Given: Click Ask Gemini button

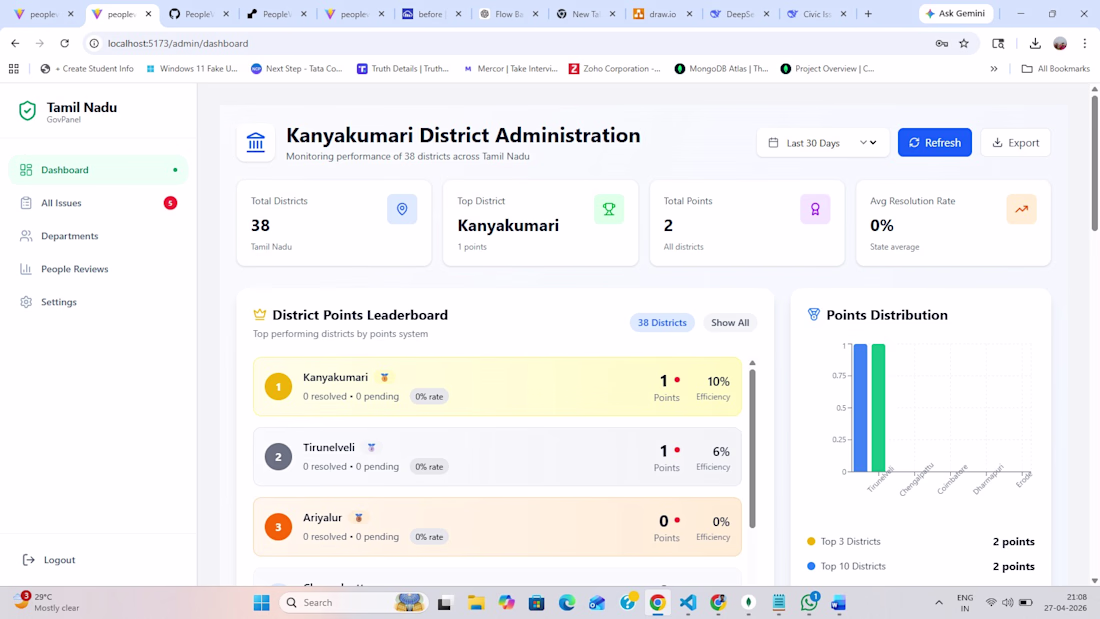Looking at the screenshot, I should 955,13.
